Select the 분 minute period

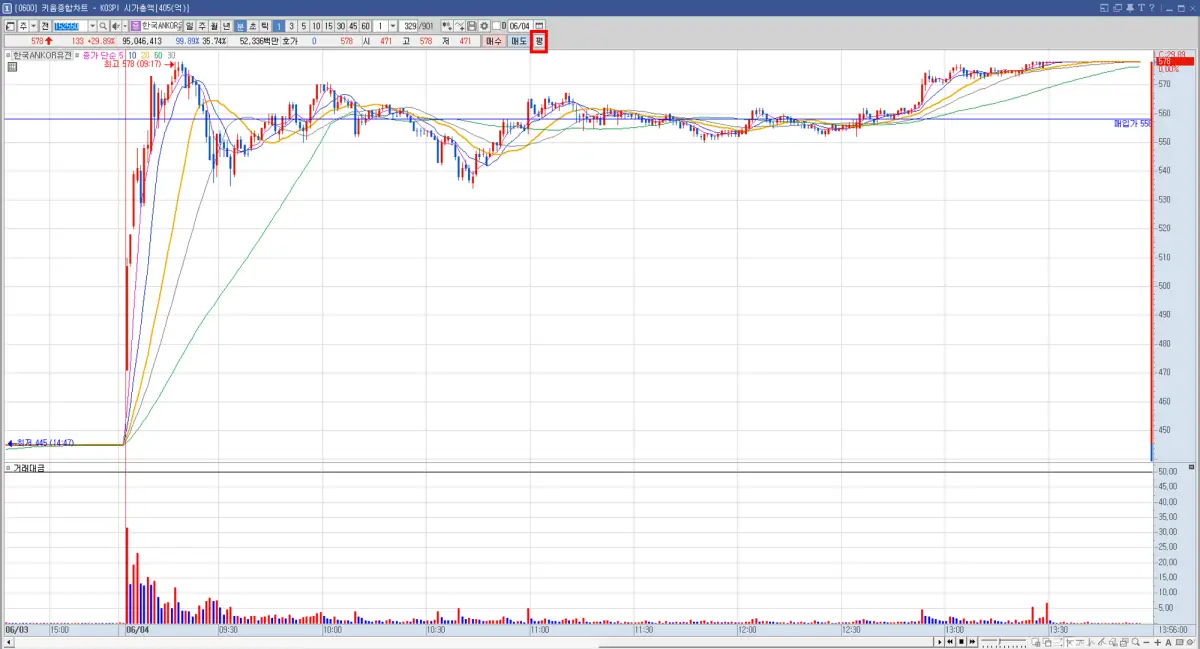coord(241,25)
